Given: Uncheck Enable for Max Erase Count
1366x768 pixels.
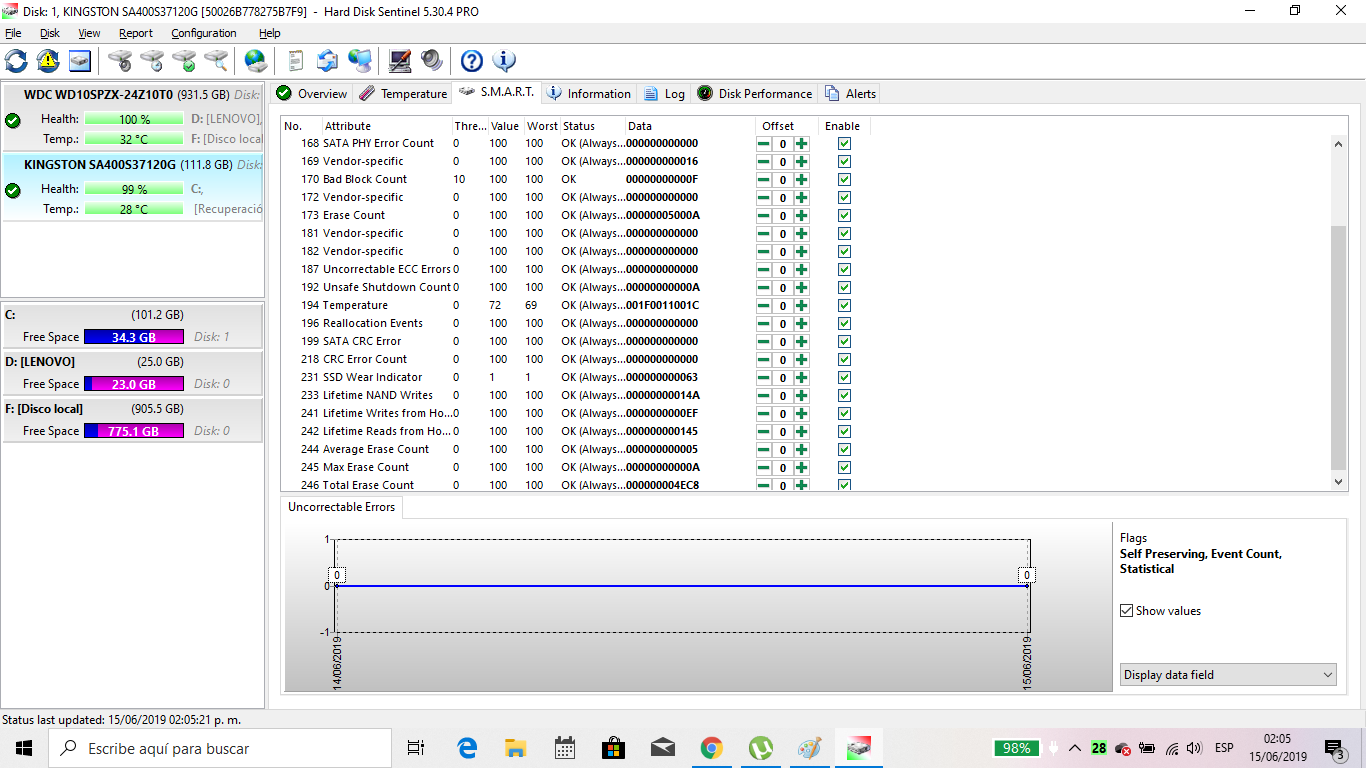Looking at the screenshot, I should tap(844, 467).
